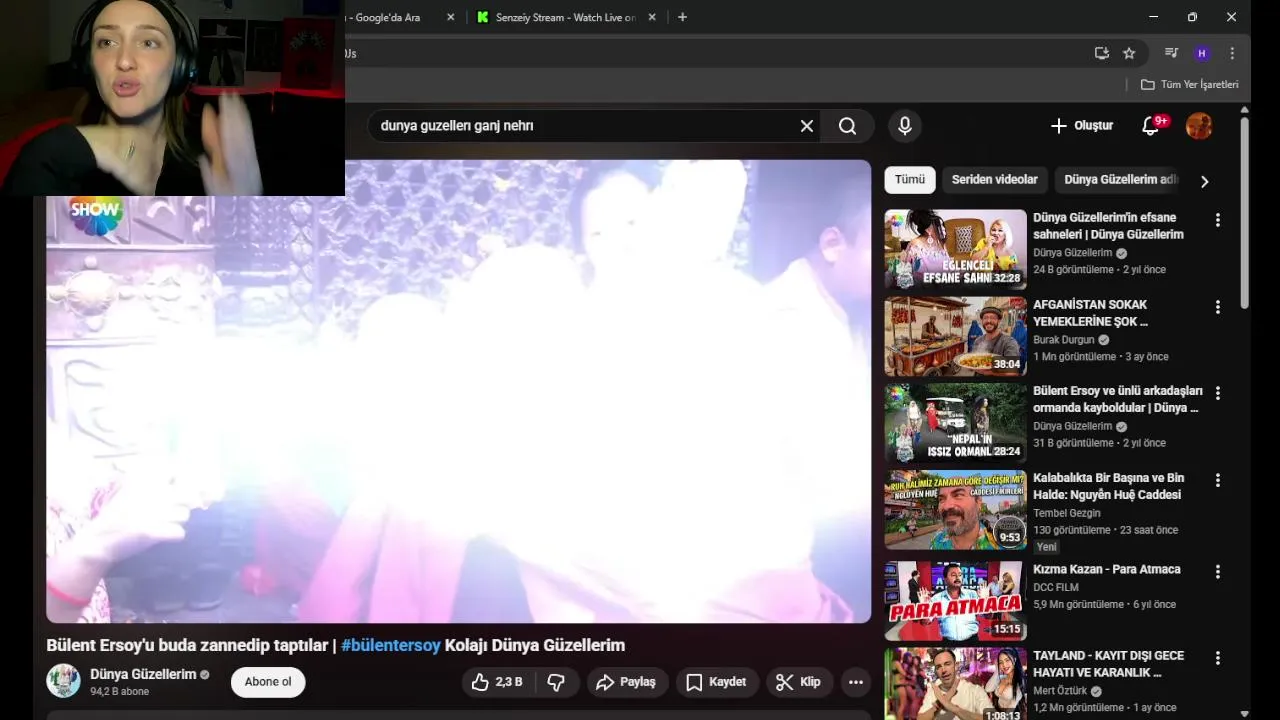Open Afganistan sokak yemekleri thumbnail
Viewport: 1280px width, 720px height.
point(955,337)
